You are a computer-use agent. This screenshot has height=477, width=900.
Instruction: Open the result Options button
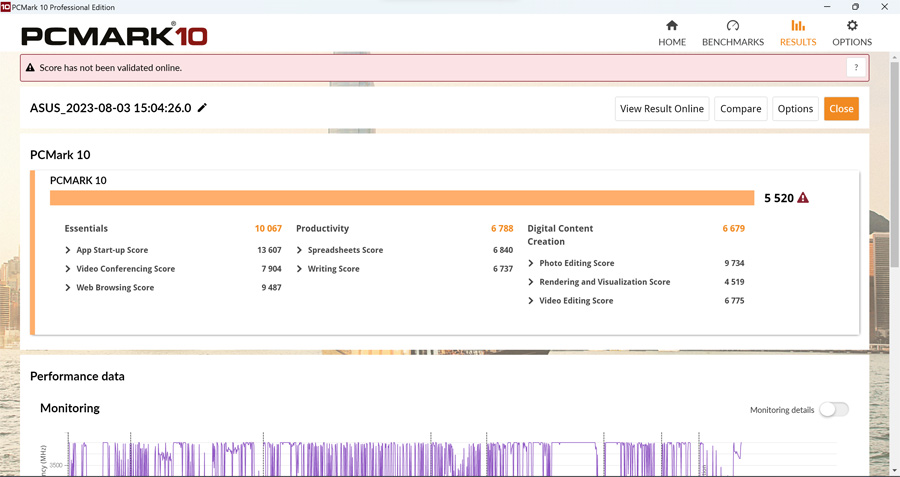tap(796, 108)
